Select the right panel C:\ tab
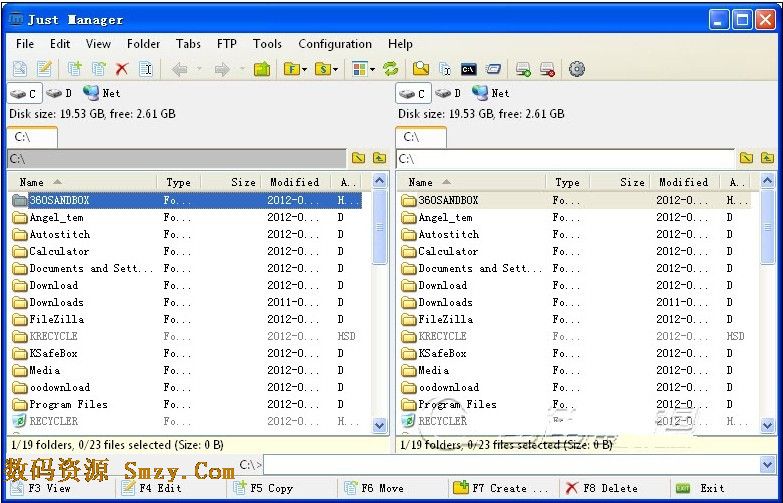Screen dimensions: 783x503 421,137
